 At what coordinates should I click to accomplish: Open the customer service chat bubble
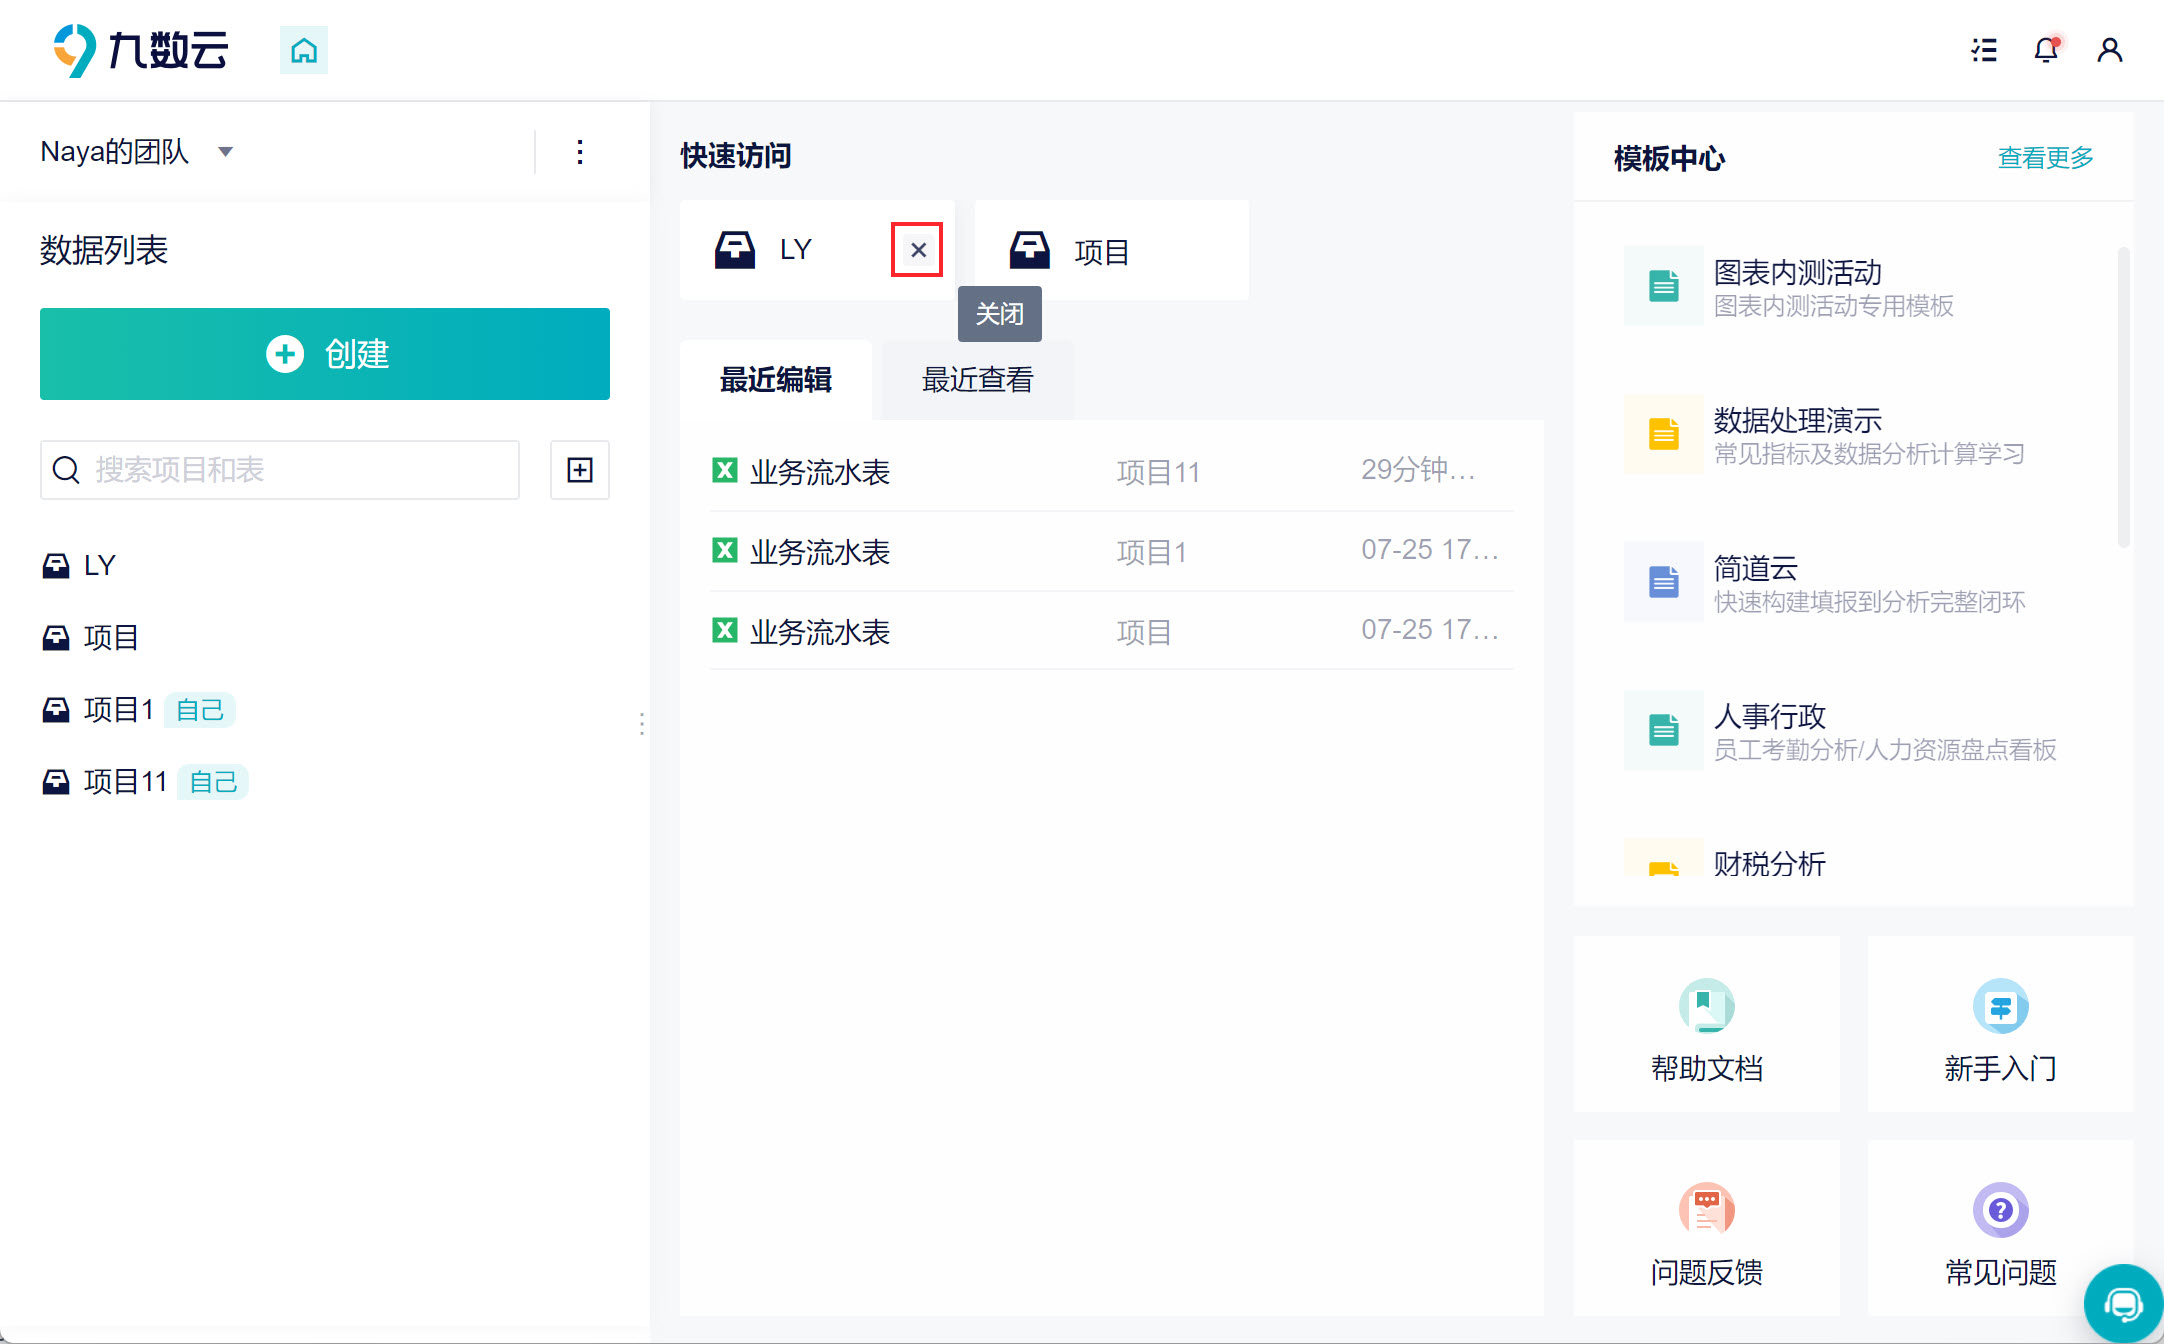pyautogui.click(x=2123, y=1304)
